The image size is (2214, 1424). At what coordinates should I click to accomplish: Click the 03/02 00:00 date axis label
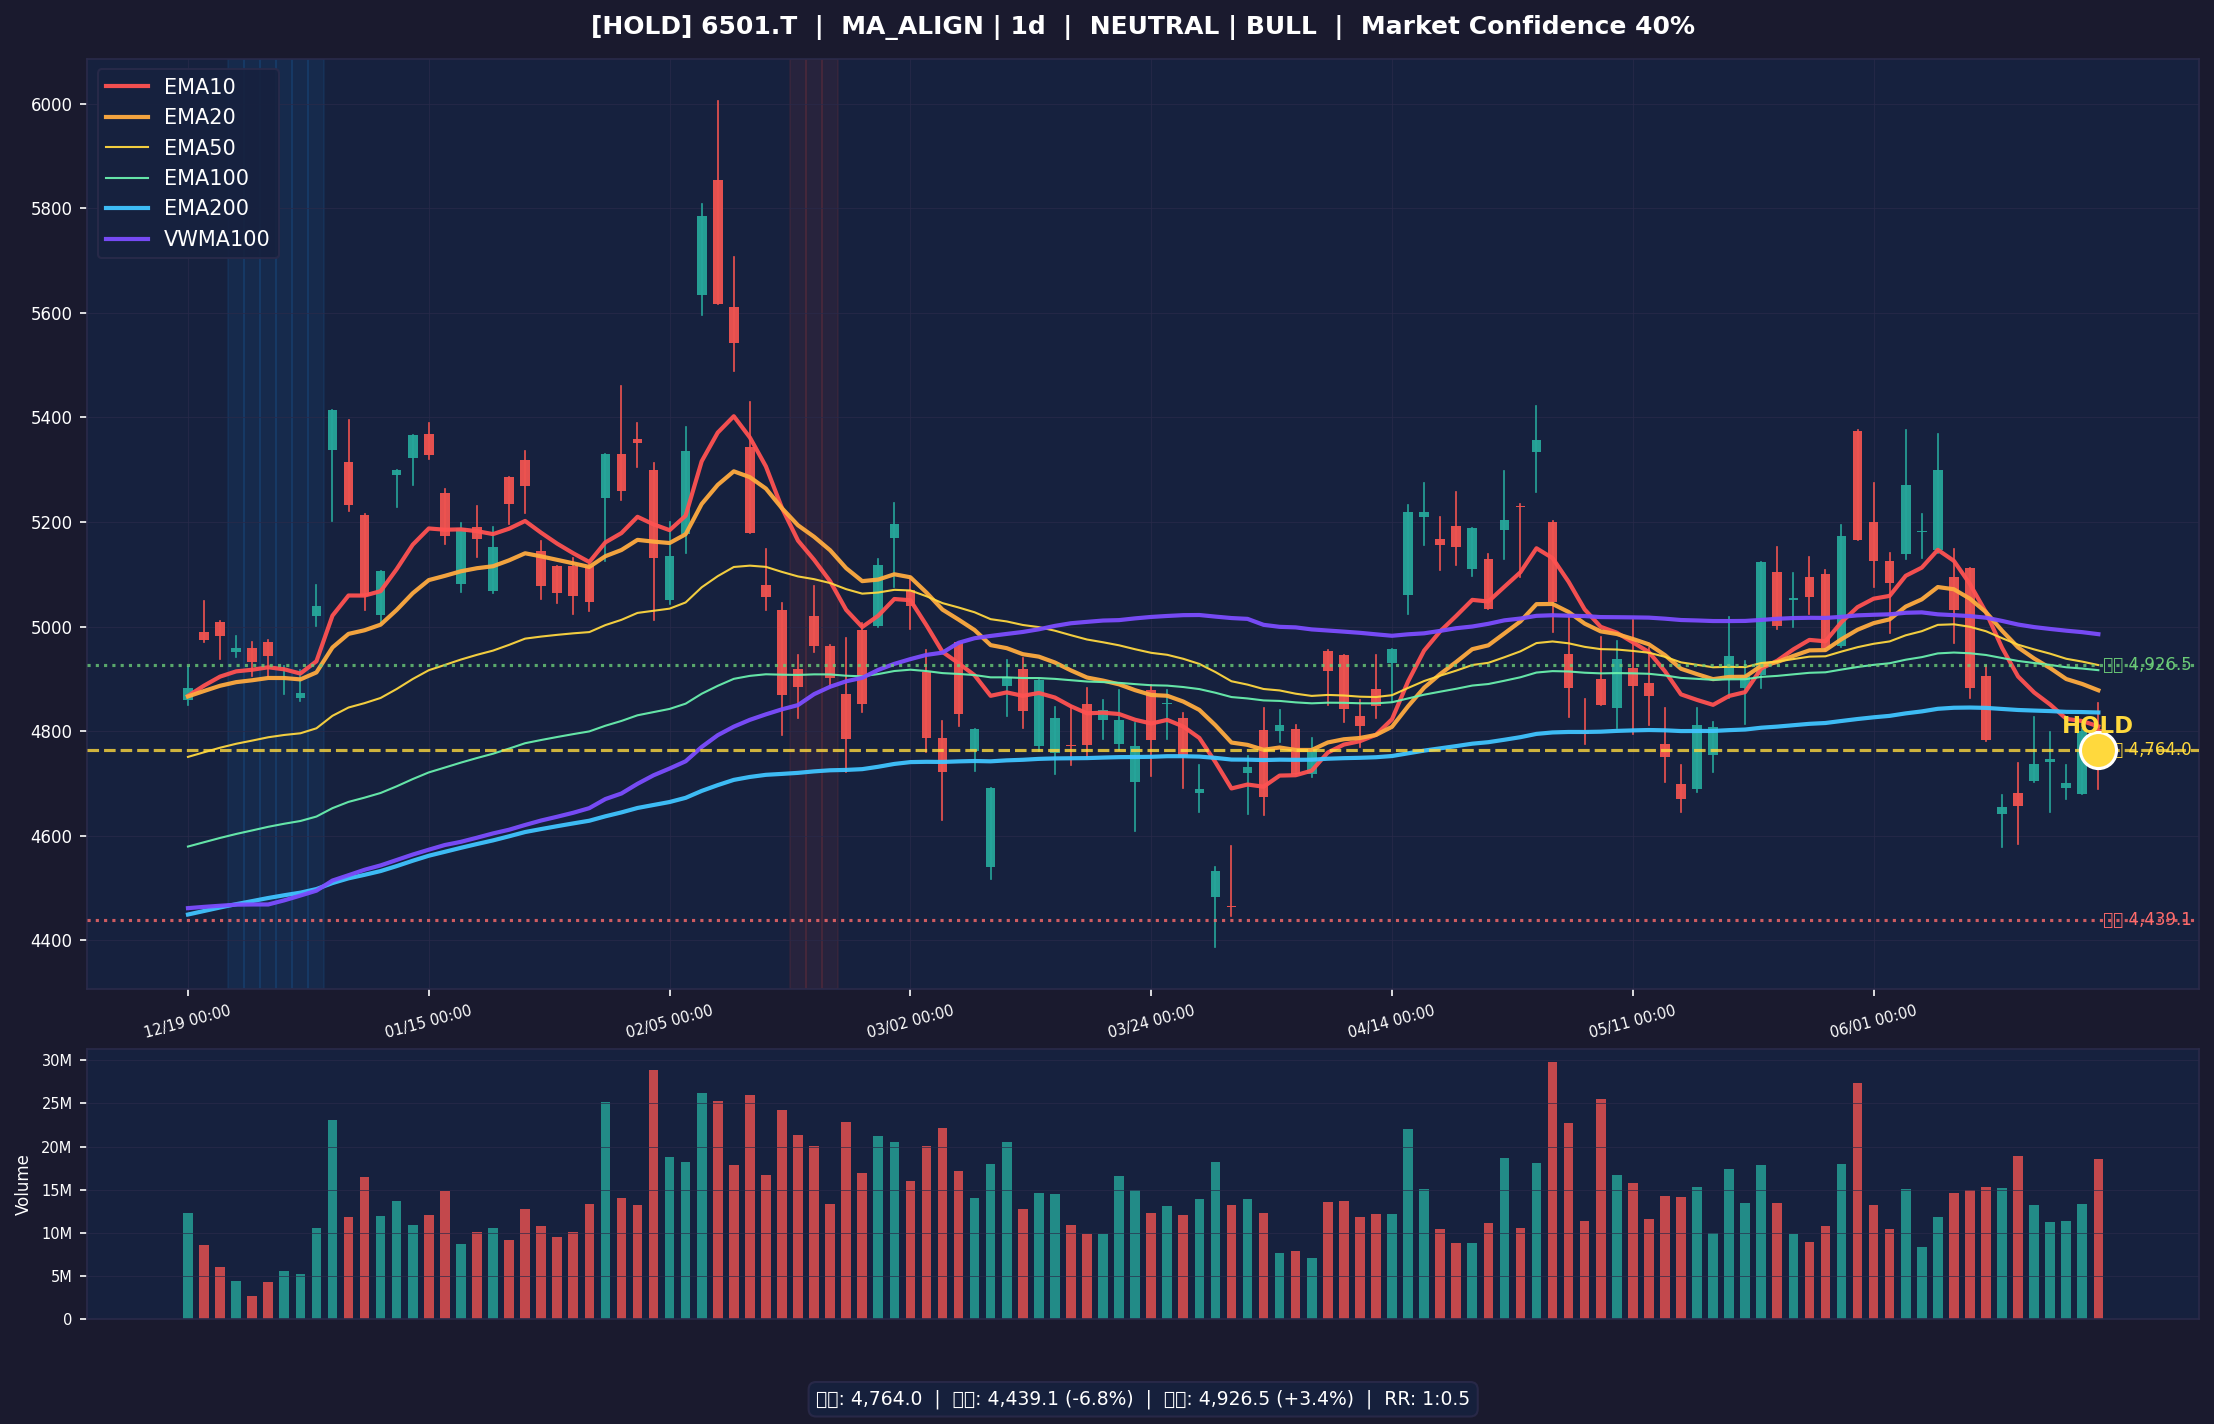pyautogui.click(x=910, y=1021)
